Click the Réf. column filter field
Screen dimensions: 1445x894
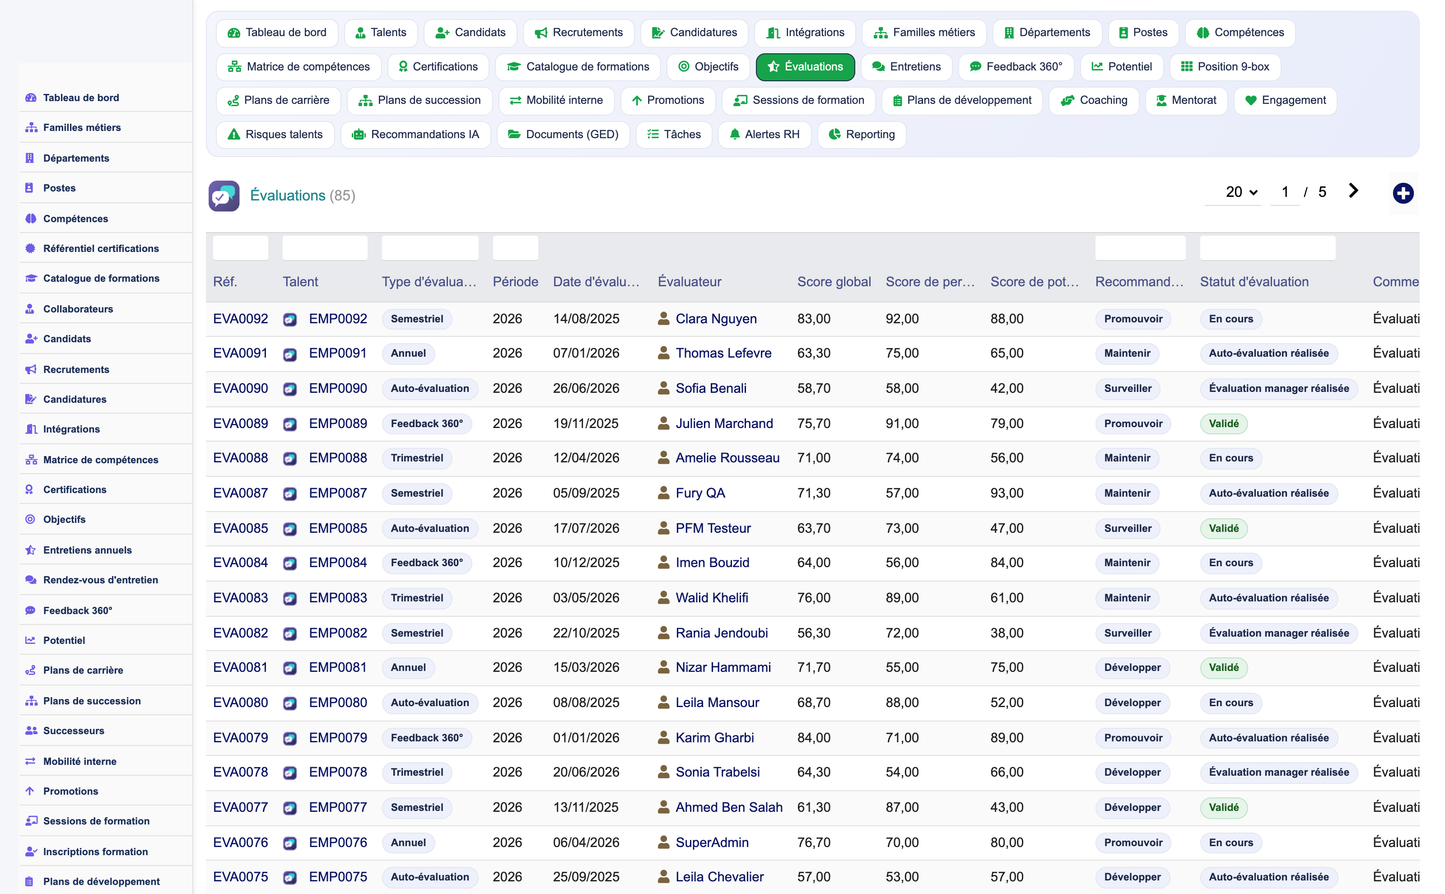(x=240, y=248)
